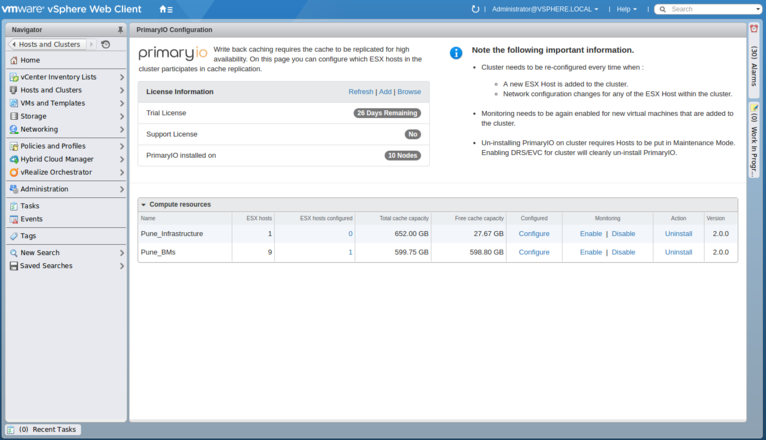Go back to Hosts and Clusters

[x=47, y=44]
